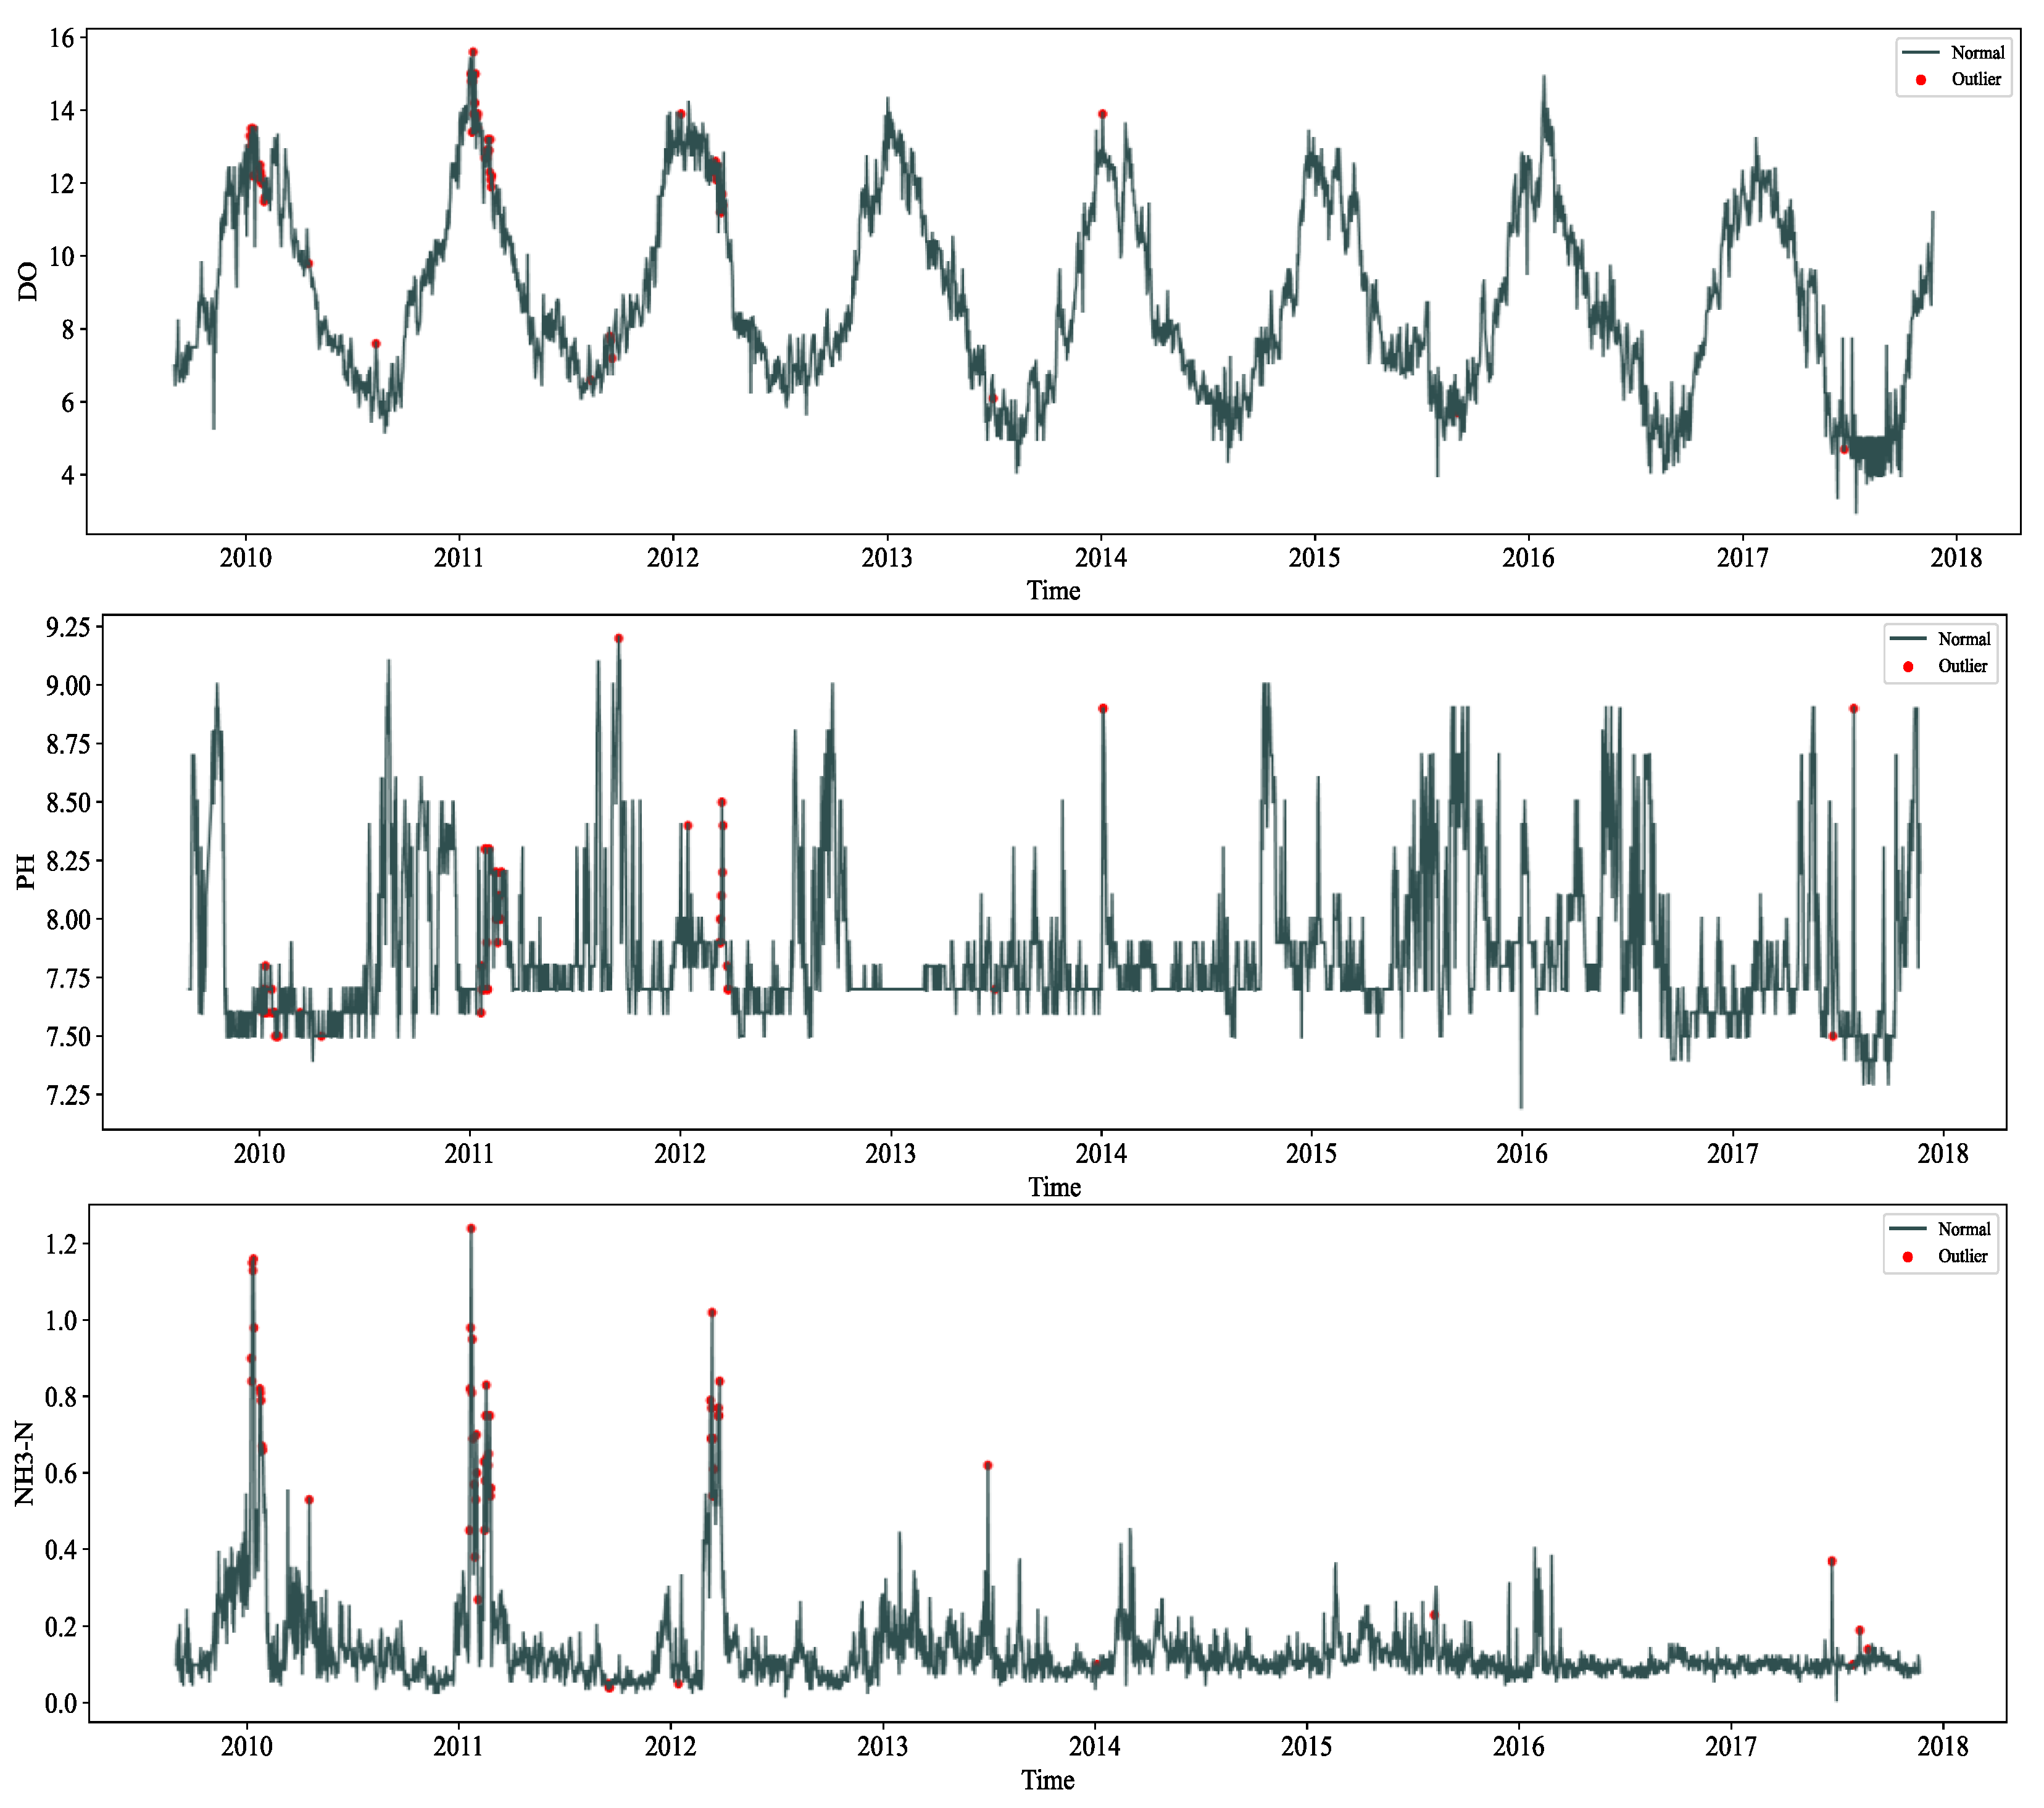
Task: Click the highest DO outlier point near 2011
Action: tap(473, 52)
